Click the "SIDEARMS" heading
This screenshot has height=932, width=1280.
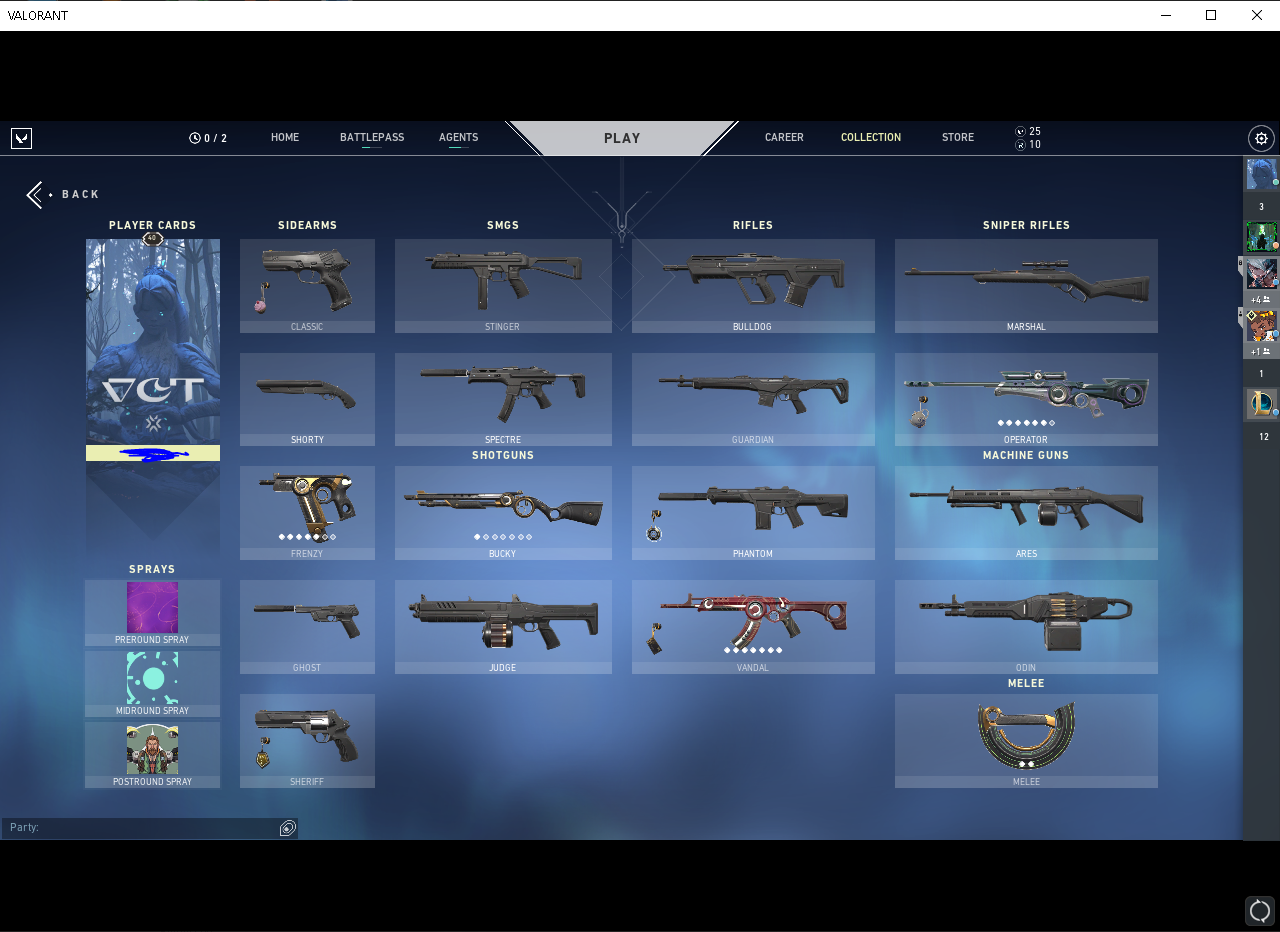(307, 226)
